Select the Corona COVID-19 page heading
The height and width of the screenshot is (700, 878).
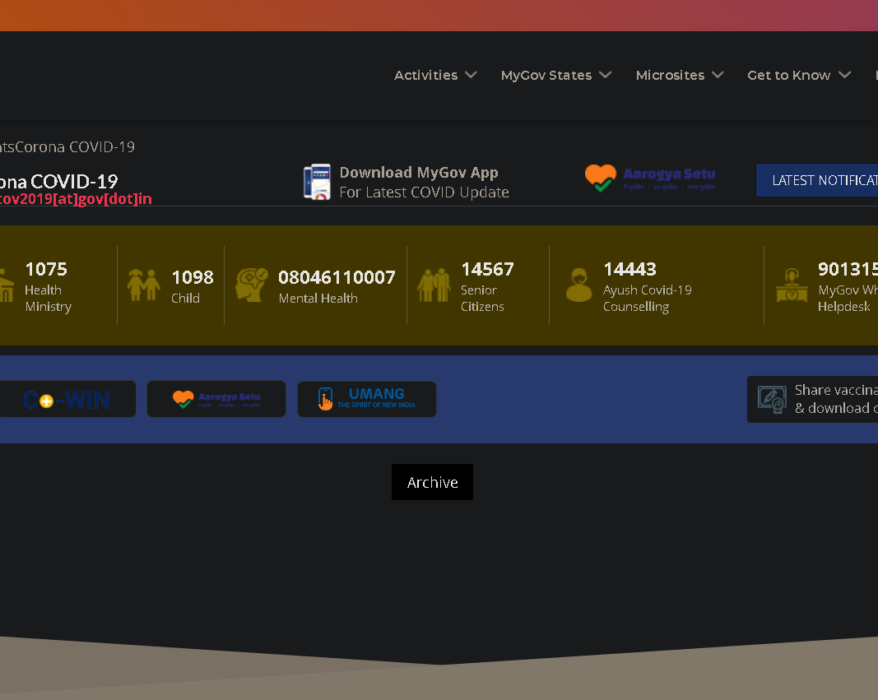pyautogui.click(x=59, y=181)
